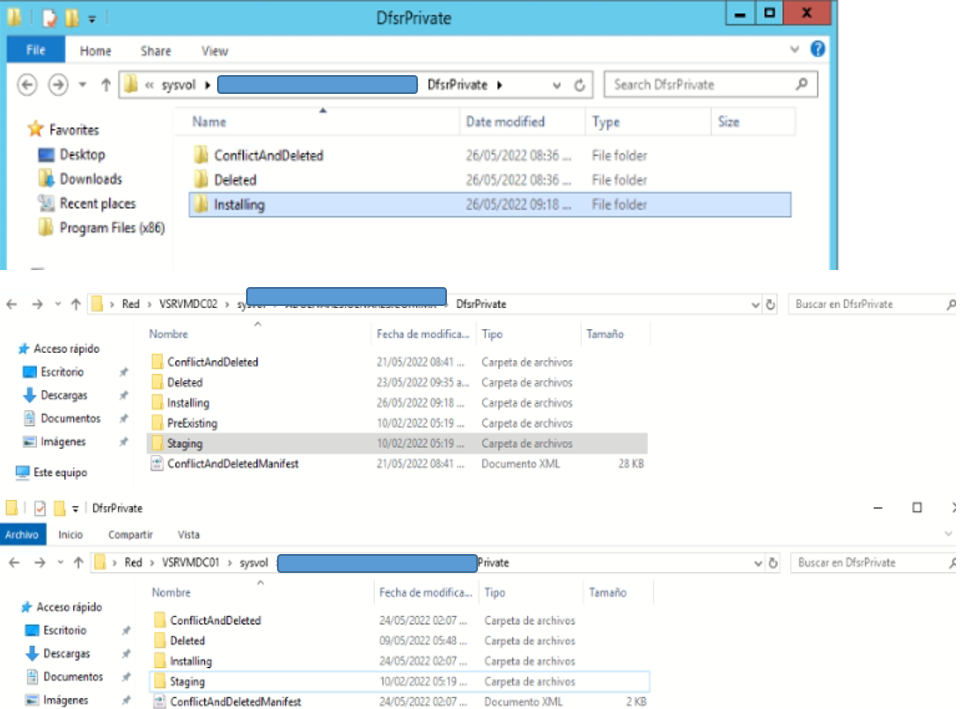Screen dimensions: 961x709
Task: Open Program Files (x86) in Favorites
Action: click(112, 228)
